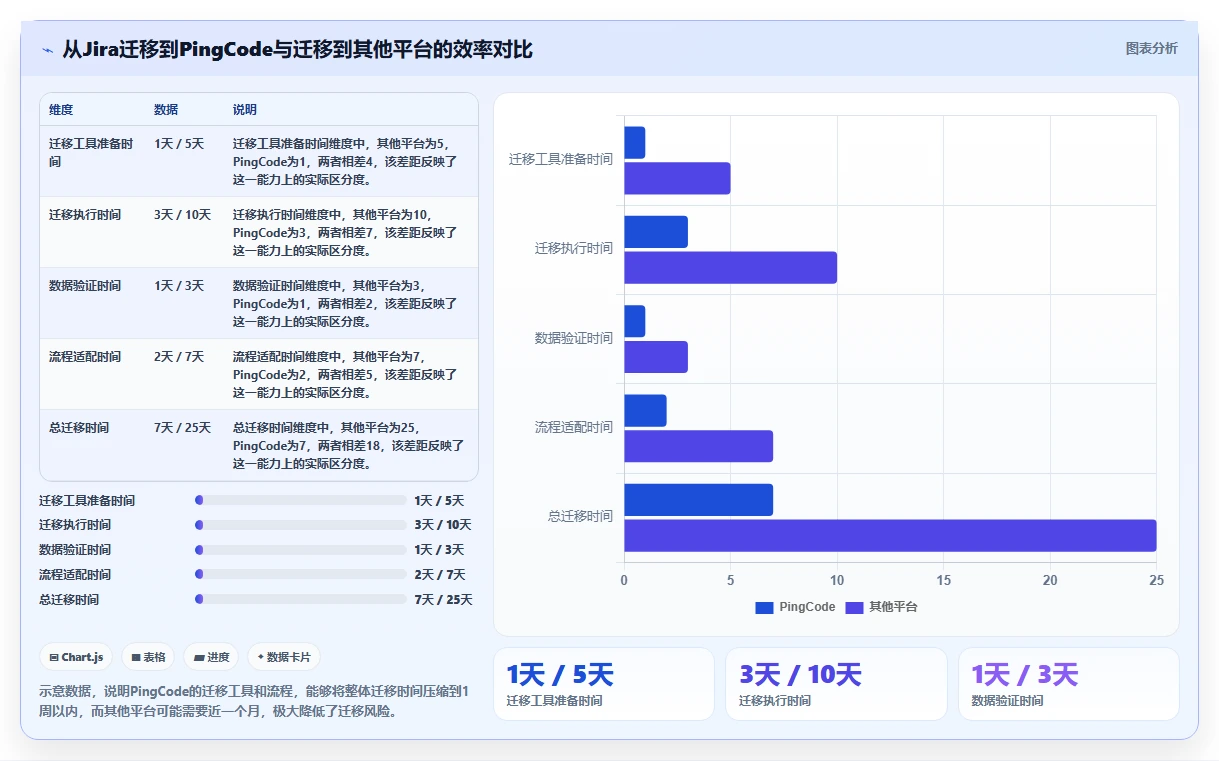Viewport: 1219px width, 761px height.
Task: Click PingCode bar for 迁移工具准备时间
Action: point(634,142)
